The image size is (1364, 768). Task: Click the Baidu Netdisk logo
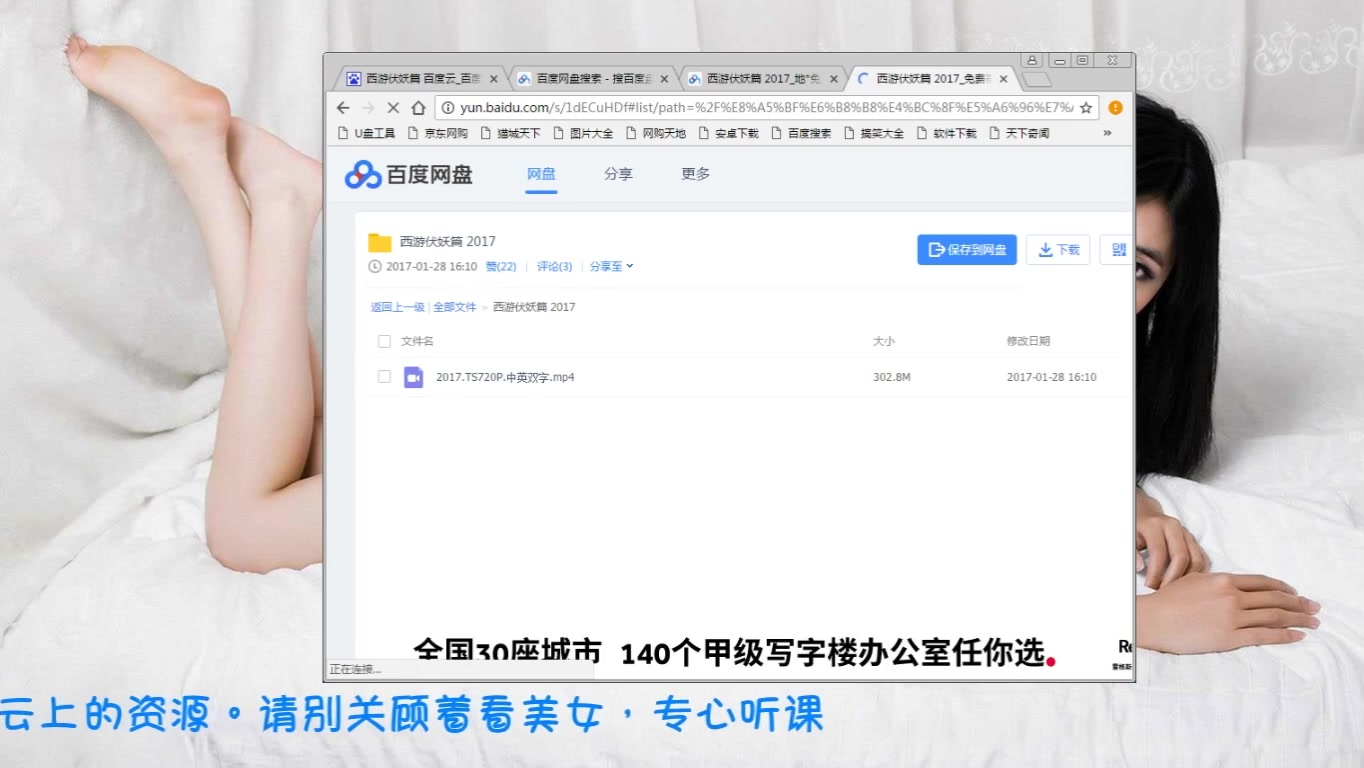click(x=409, y=174)
